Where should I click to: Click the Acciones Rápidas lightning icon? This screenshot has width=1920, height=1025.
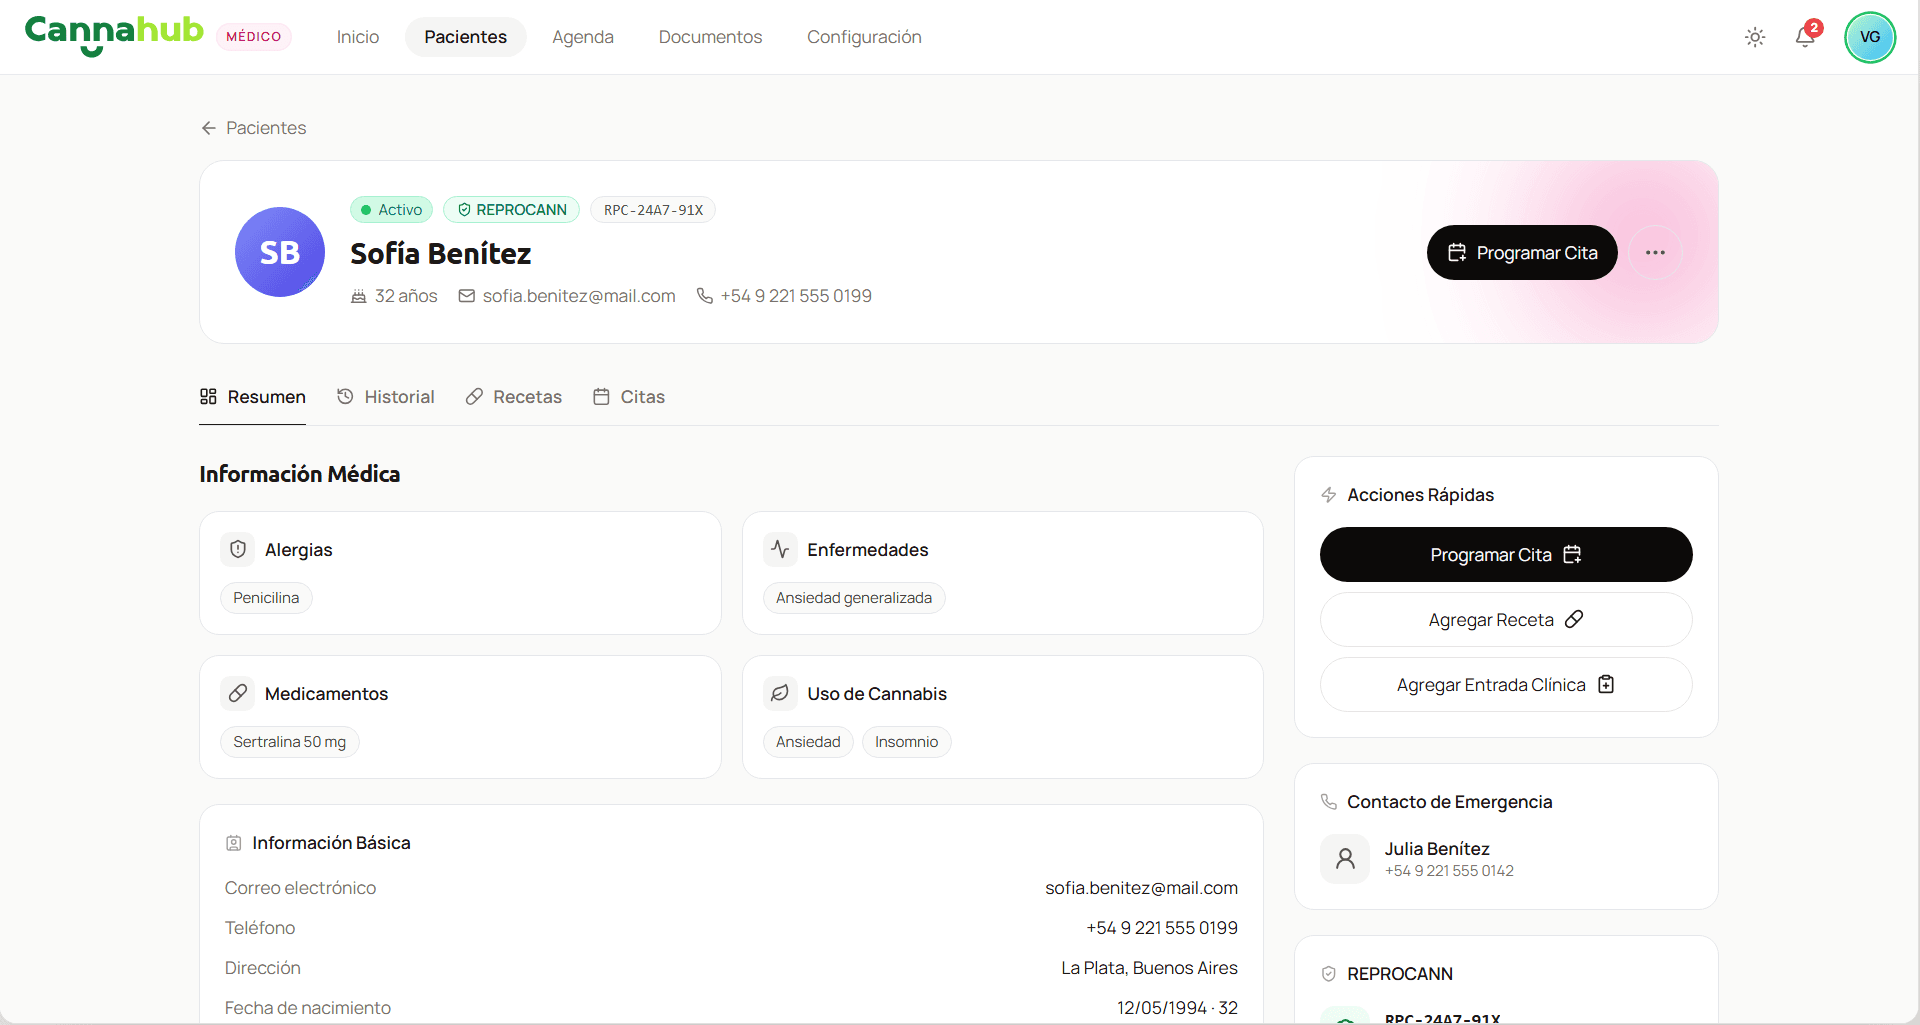tap(1329, 495)
